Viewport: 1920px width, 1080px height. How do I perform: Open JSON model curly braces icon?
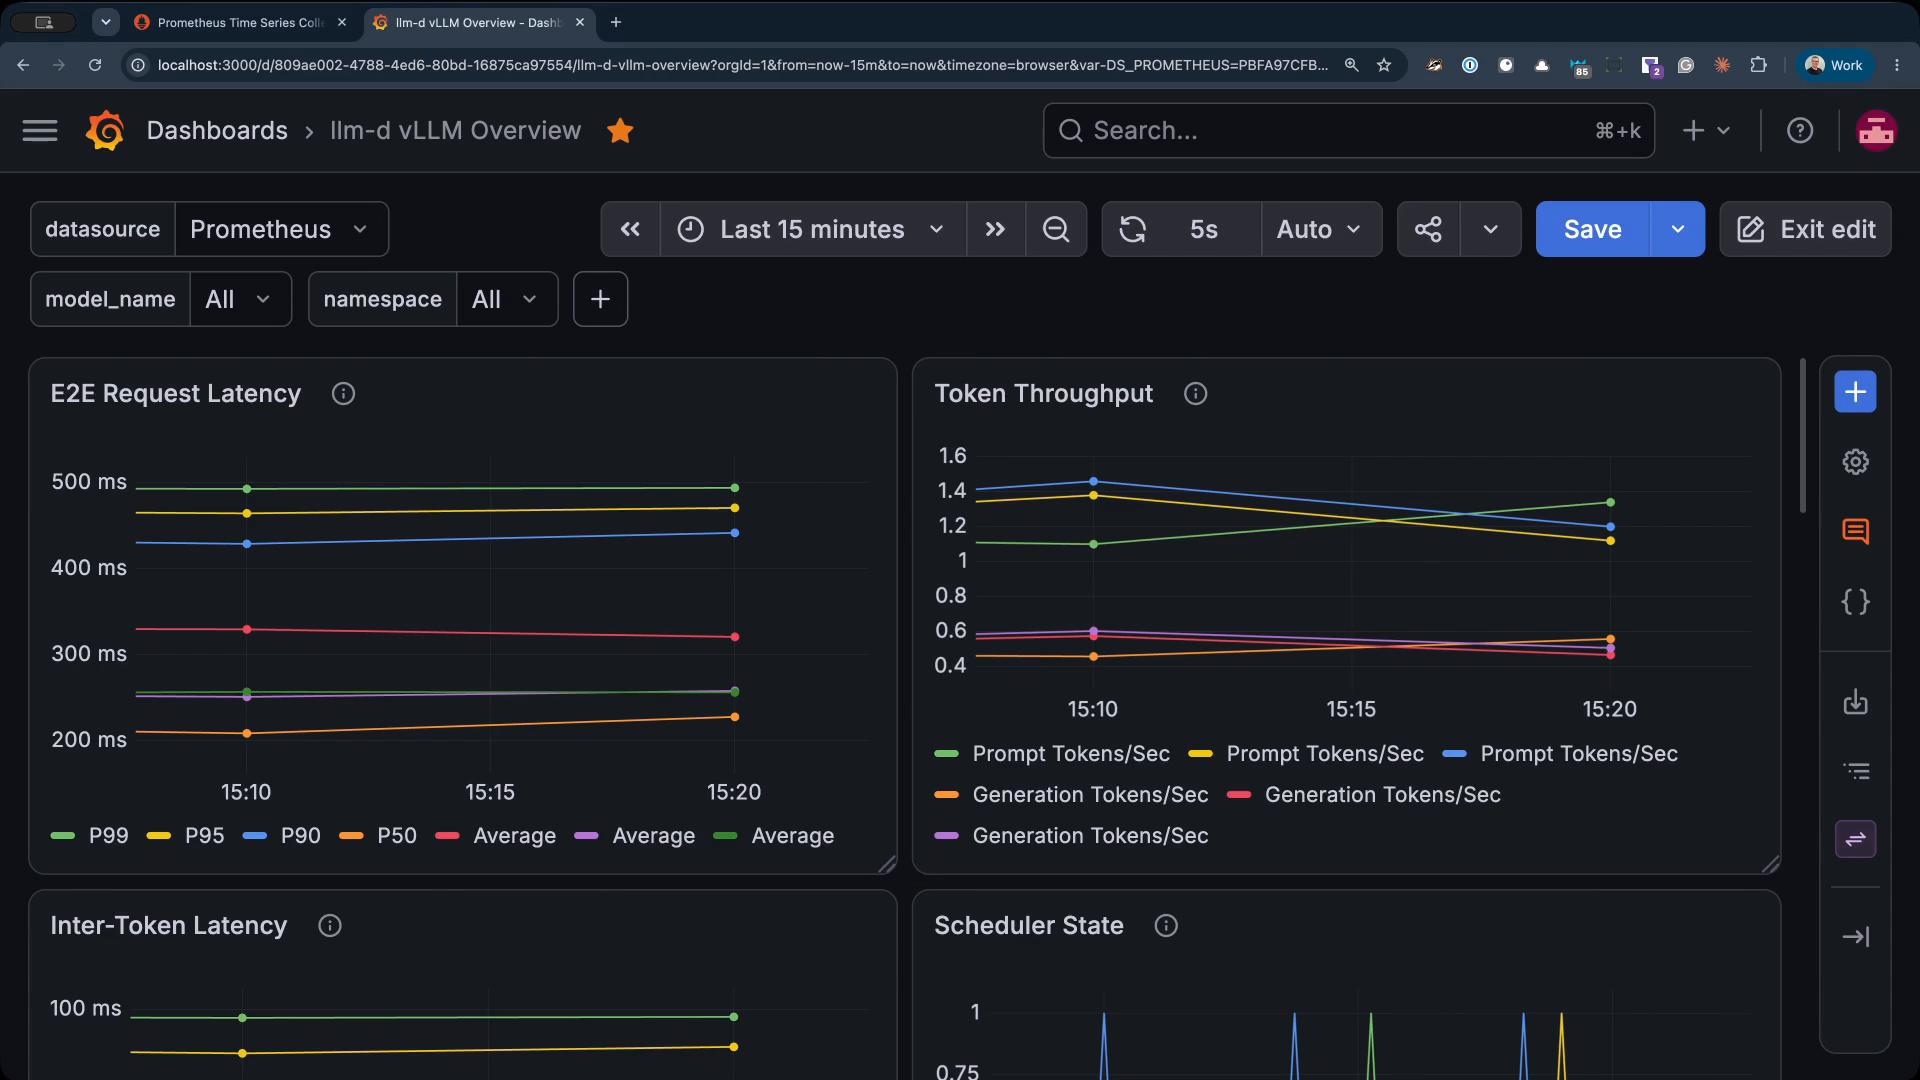(1855, 602)
